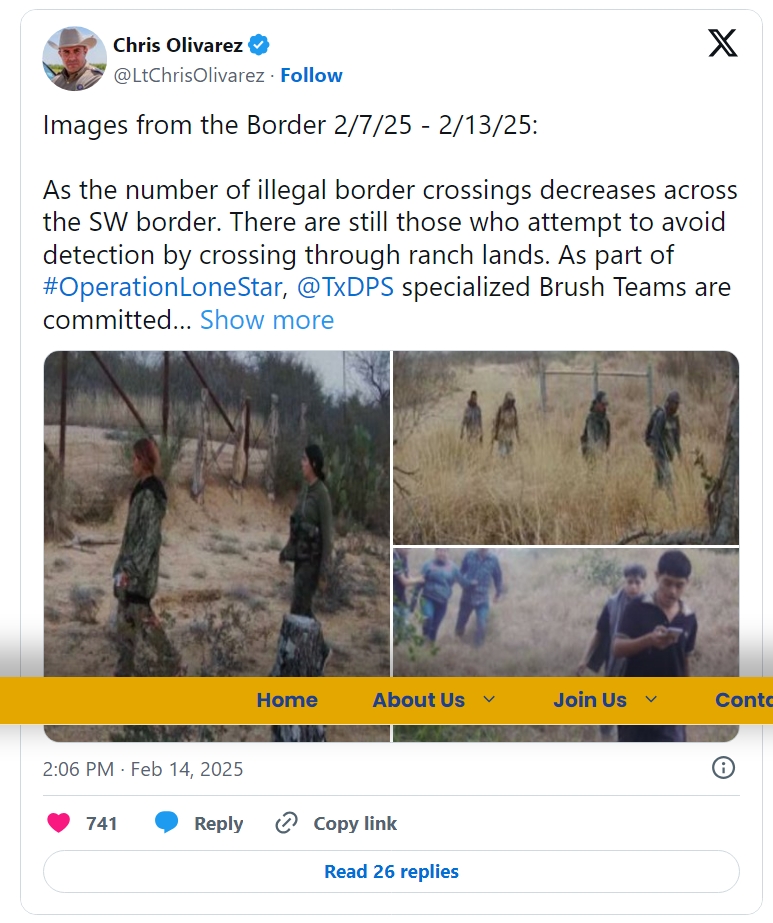The width and height of the screenshot is (773, 923).
Task: View photo of group in tall grass
Action: (x=566, y=447)
